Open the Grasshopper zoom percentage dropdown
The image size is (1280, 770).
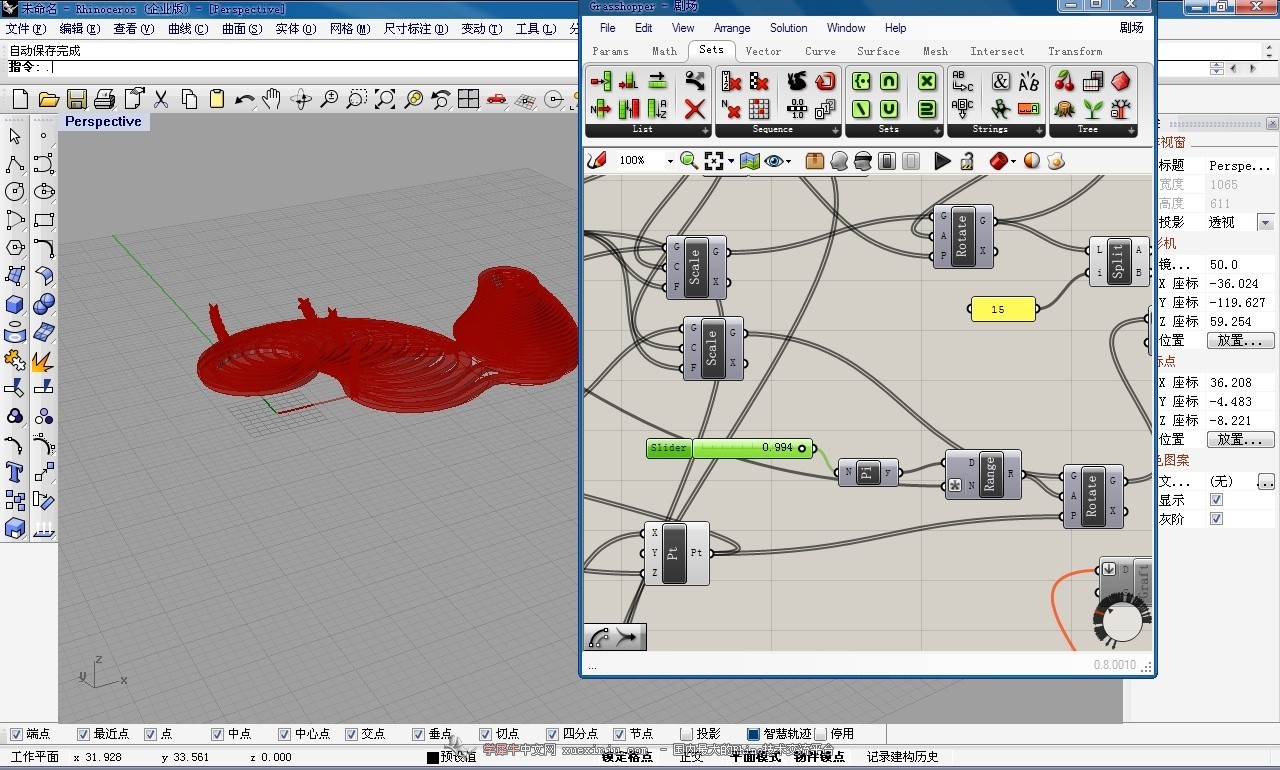point(669,161)
